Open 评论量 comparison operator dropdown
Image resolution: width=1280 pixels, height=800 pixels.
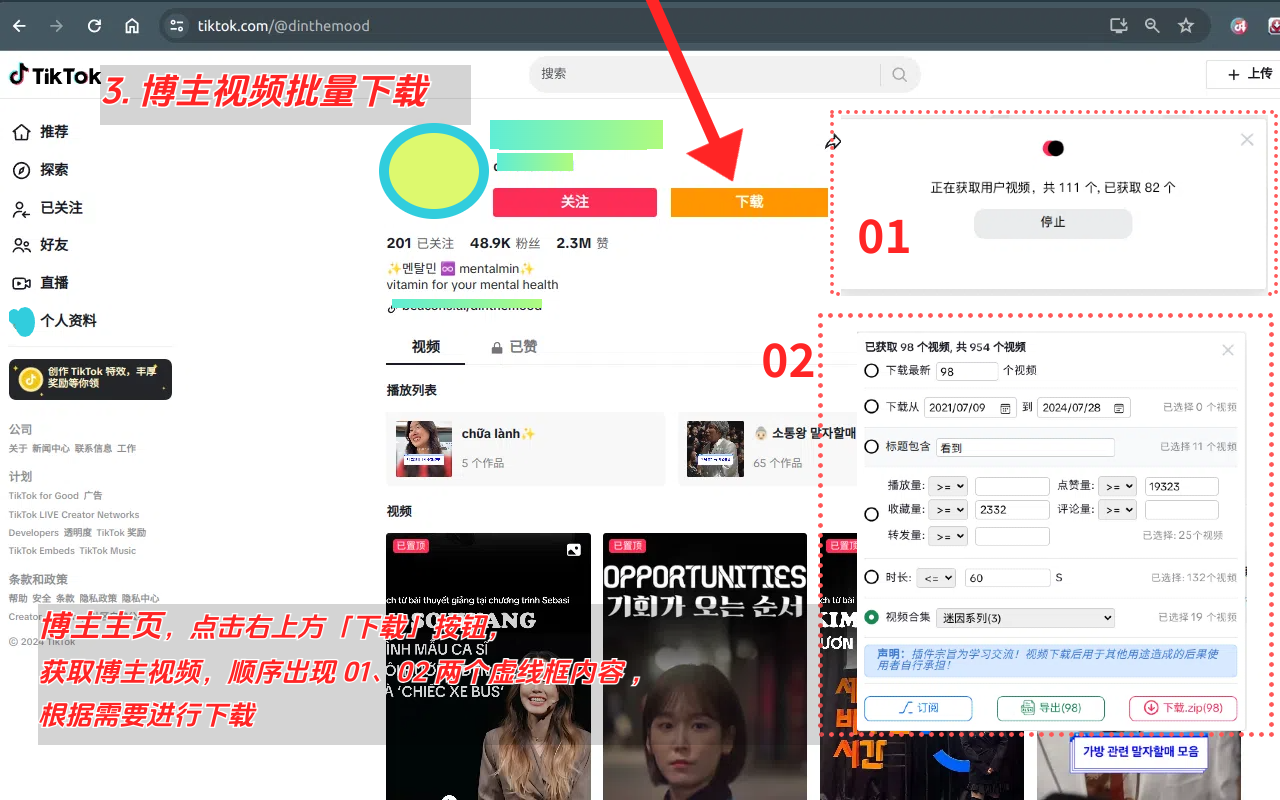[x=1117, y=510]
